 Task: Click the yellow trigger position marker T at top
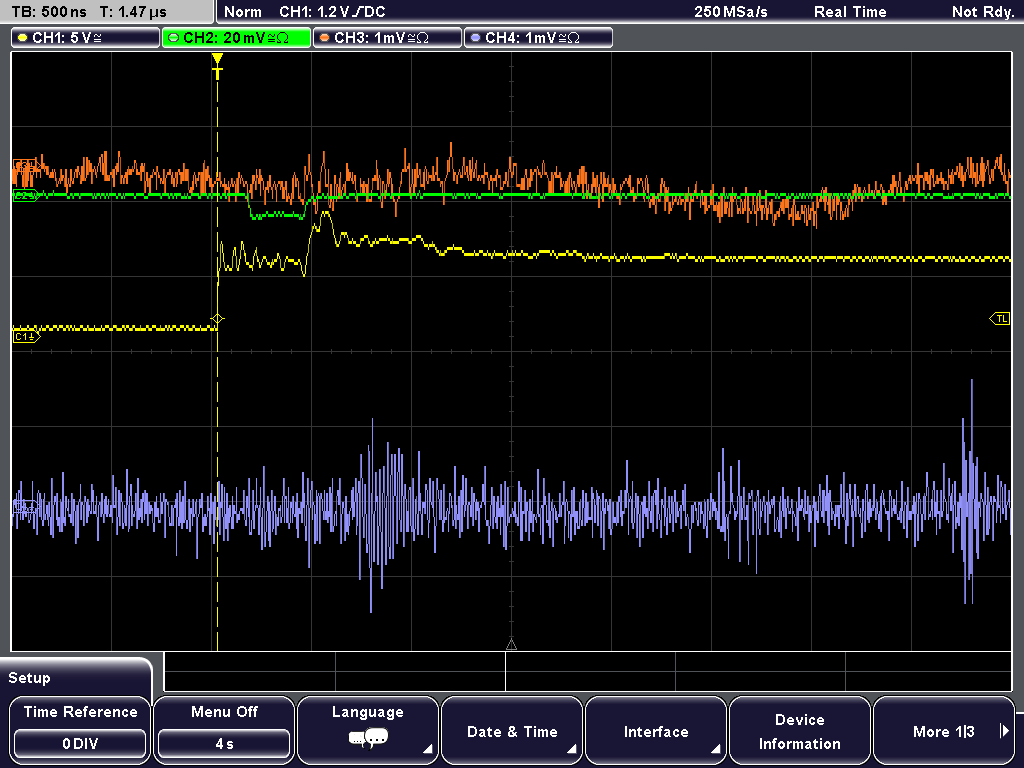click(217, 67)
